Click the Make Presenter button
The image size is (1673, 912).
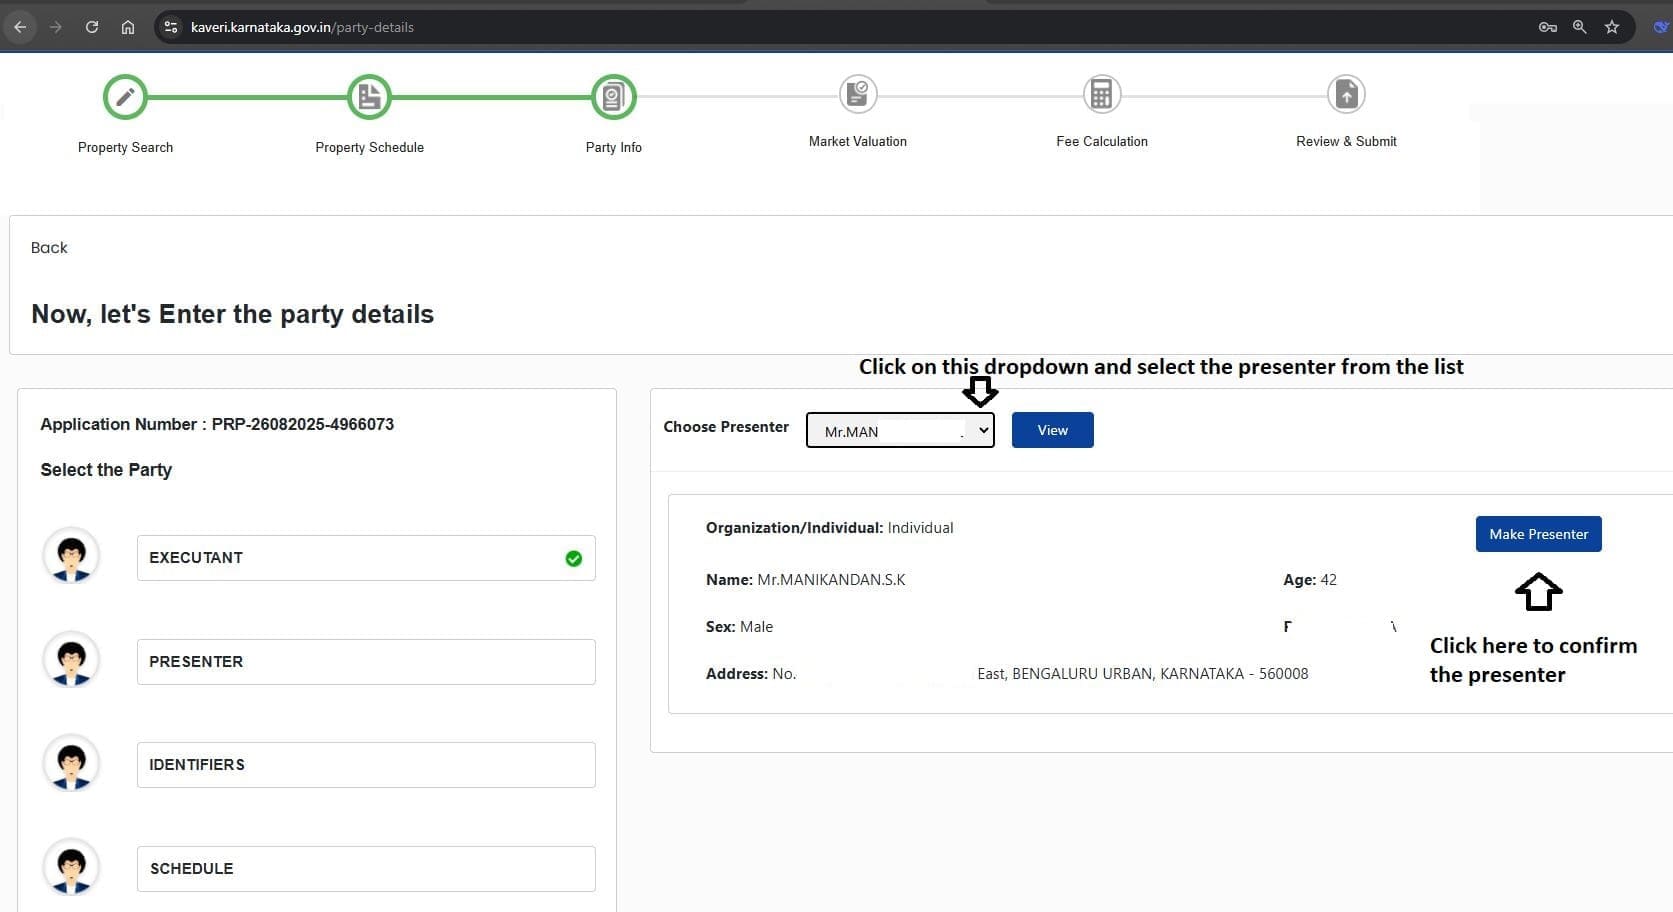[1538, 534]
